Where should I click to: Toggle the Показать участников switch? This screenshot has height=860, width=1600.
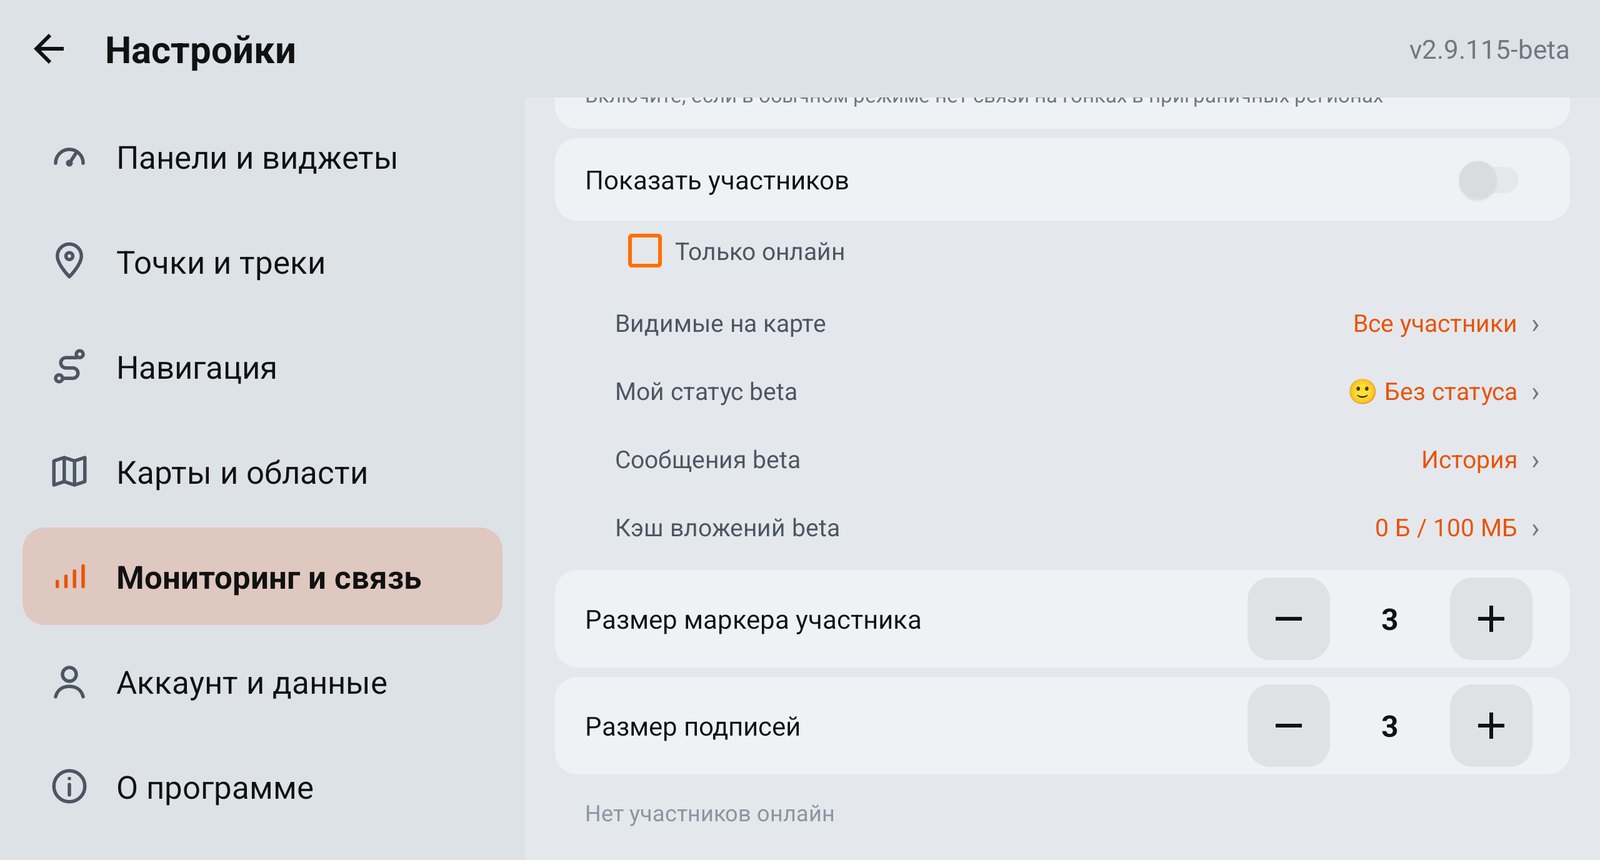click(1488, 180)
